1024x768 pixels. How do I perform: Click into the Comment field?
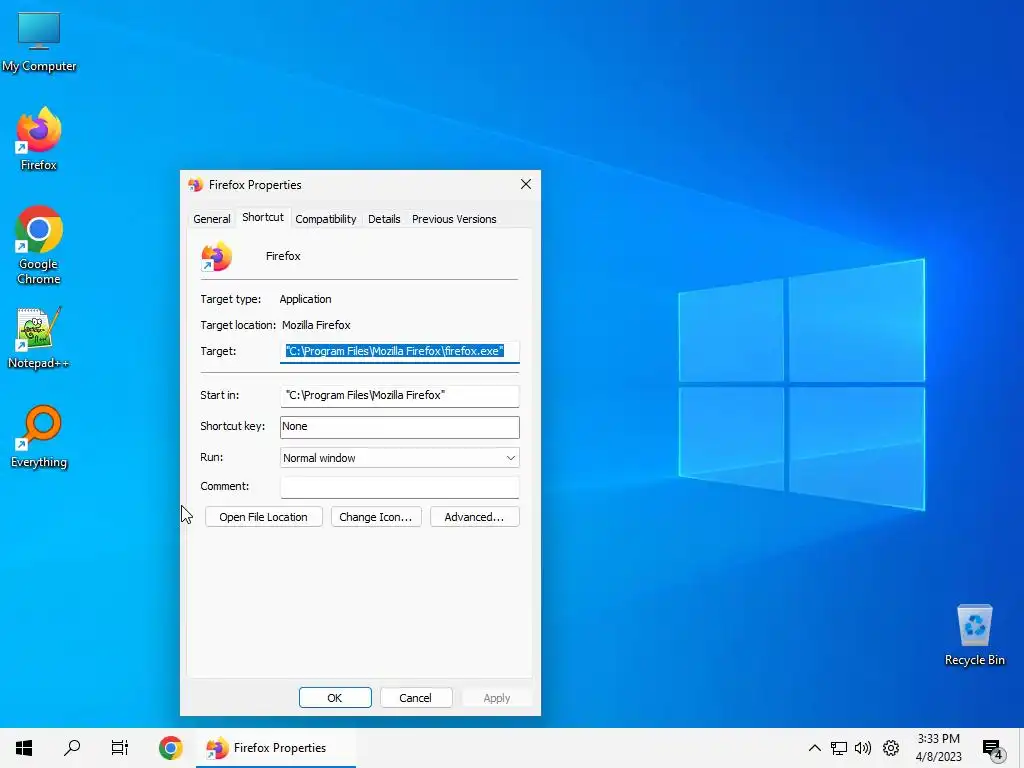point(400,487)
